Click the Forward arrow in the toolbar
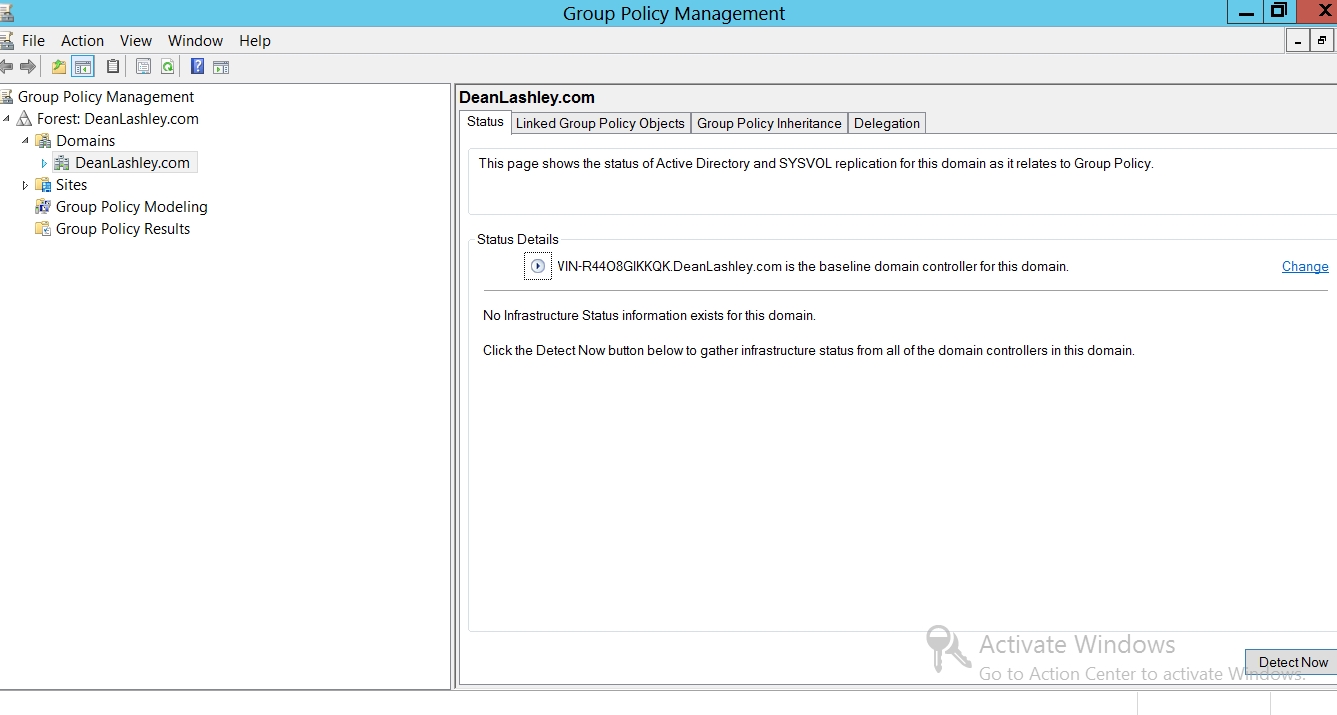This screenshot has width=1337, height=715. click(x=28, y=67)
